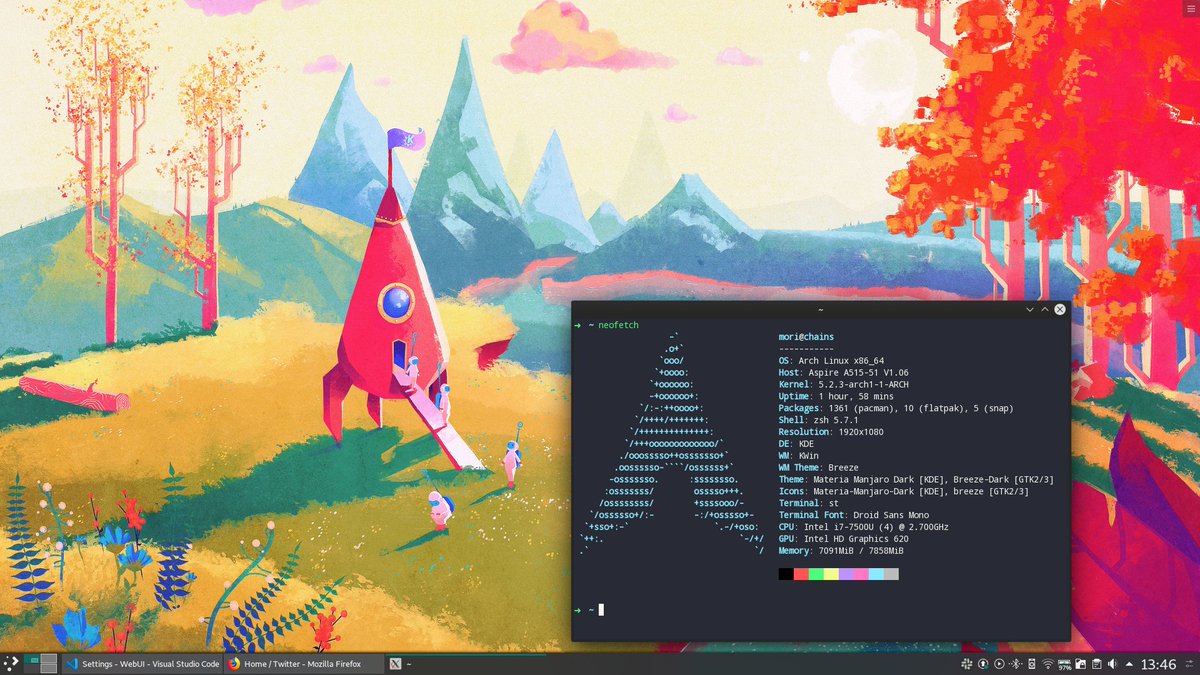Viewport: 1200px width, 675px height.
Task: Click the Host: Aspire A515-51 line
Action: point(843,373)
